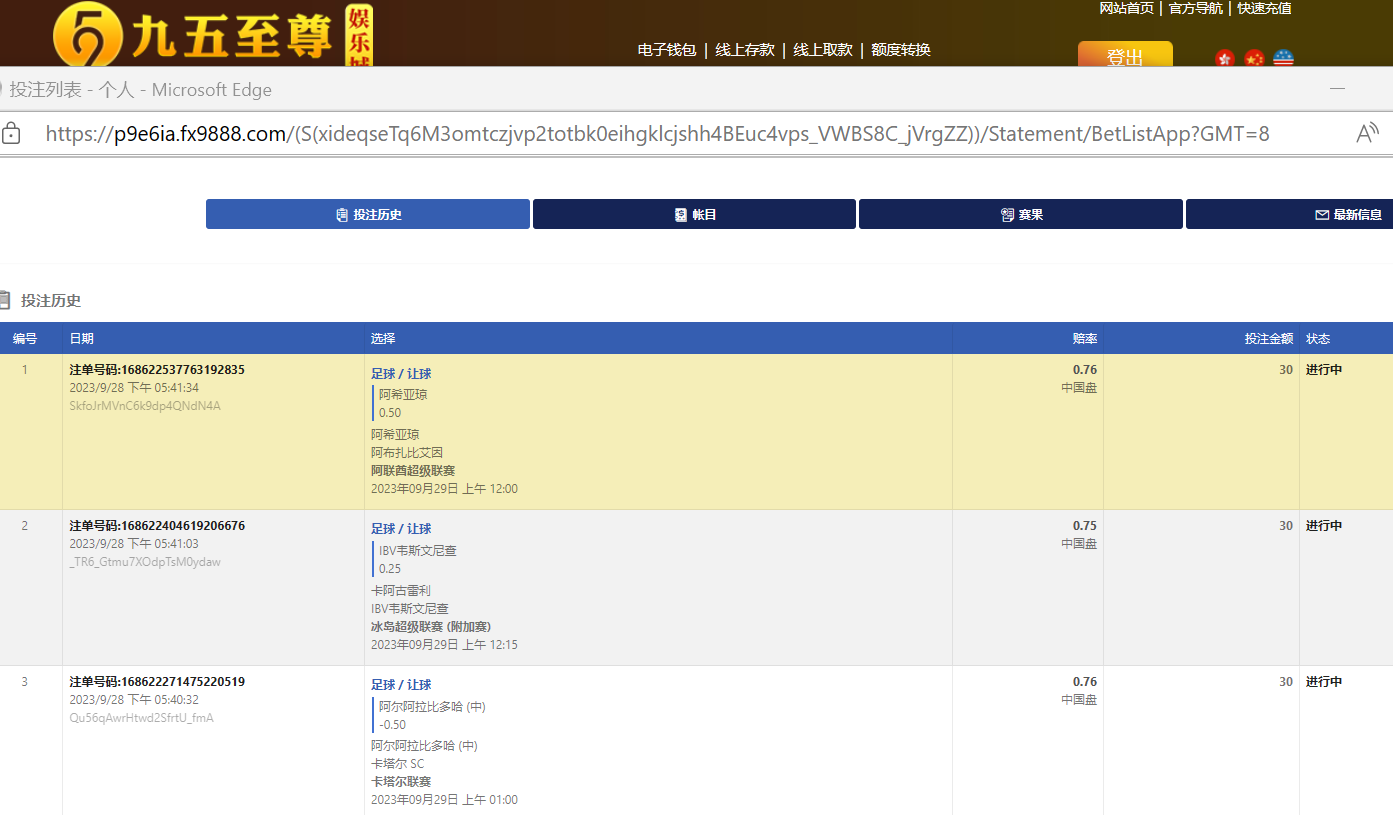Switch language with the China flag icon
Screen dimensions: 1393x815
pos(1254,59)
